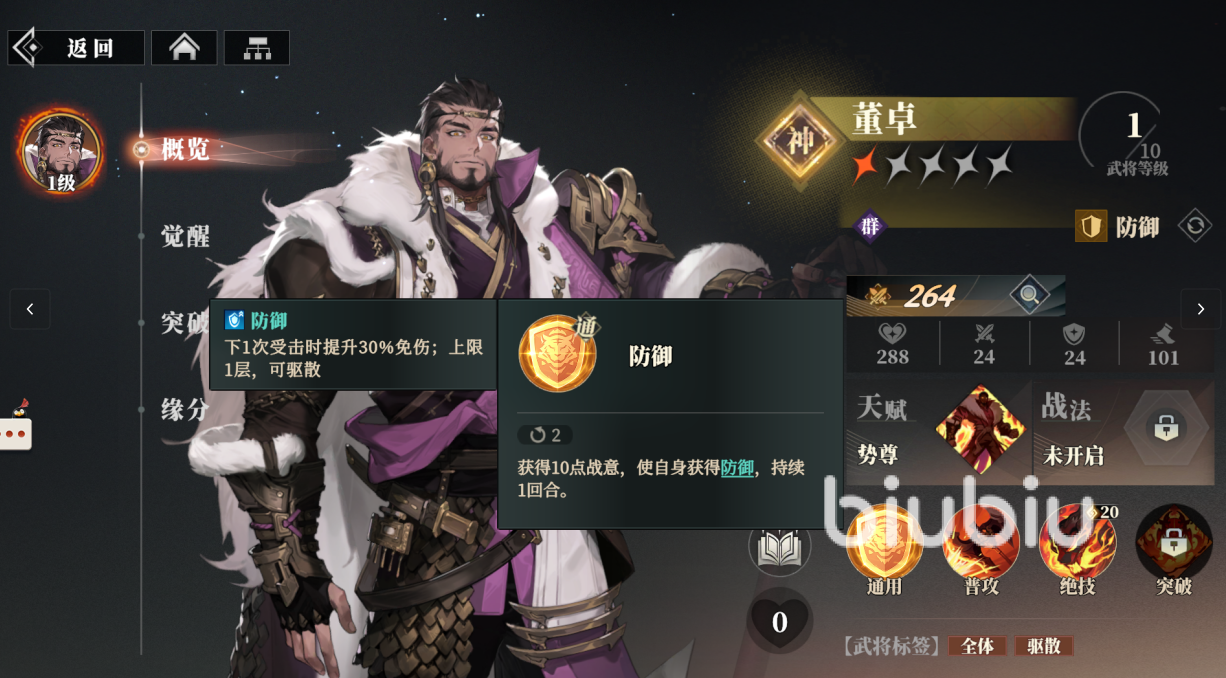Tap the locked 战法 hexagon slot
The width and height of the screenshot is (1226, 678).
coord(1165,428)
